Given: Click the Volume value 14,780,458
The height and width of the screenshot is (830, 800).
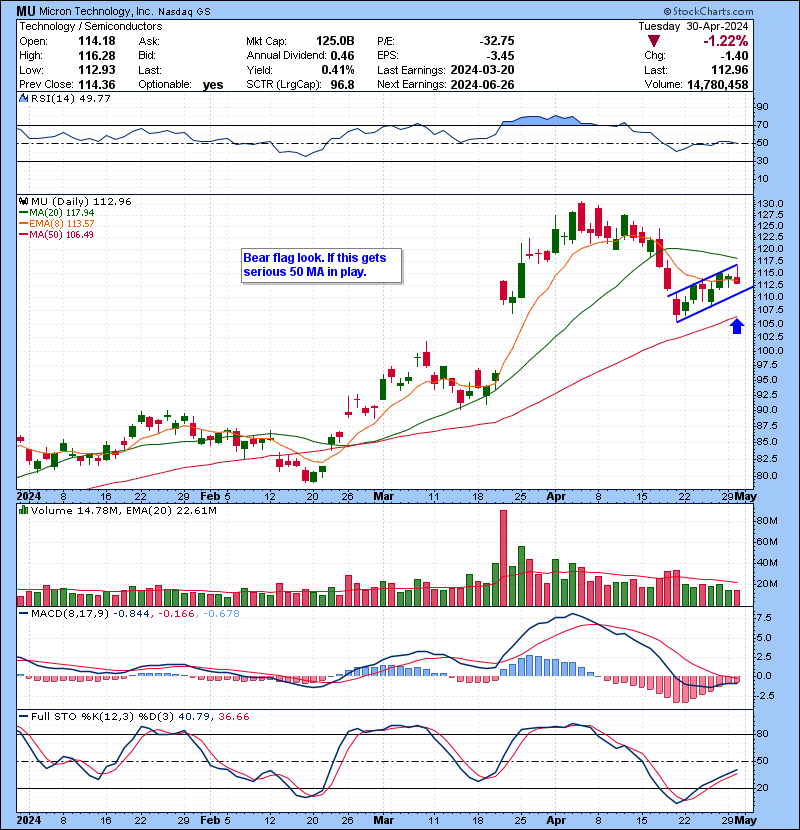Looking at the screenshot, I should 718,85.
